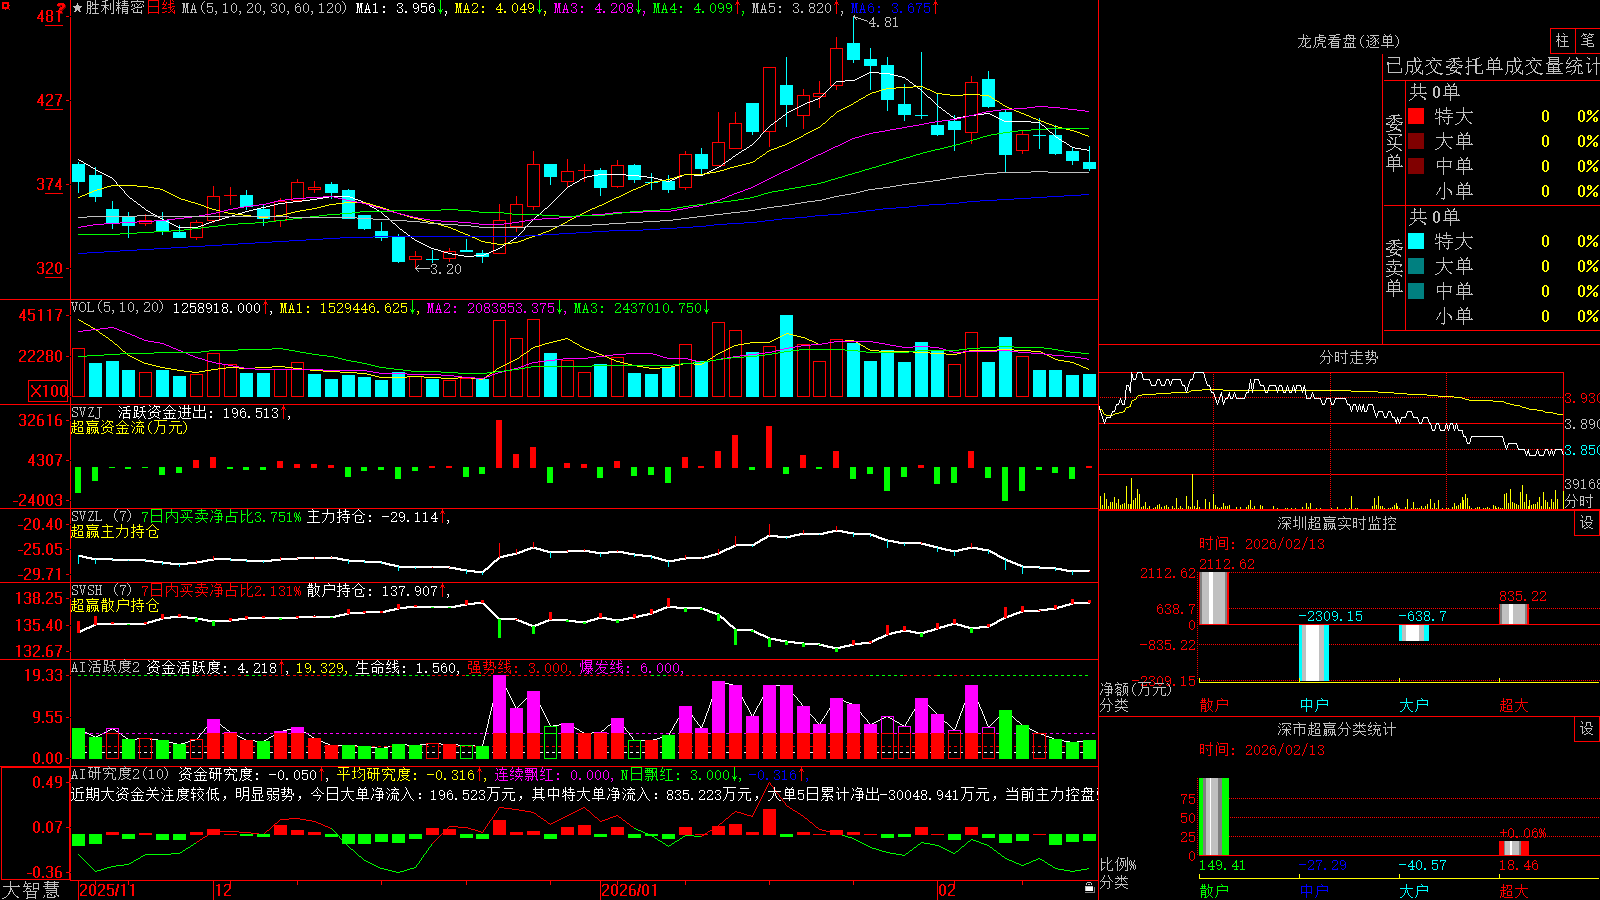Screen dimensions: 1600x900
Task: Switch to 柱 bar display mode
Action: tap(1562, 40)
